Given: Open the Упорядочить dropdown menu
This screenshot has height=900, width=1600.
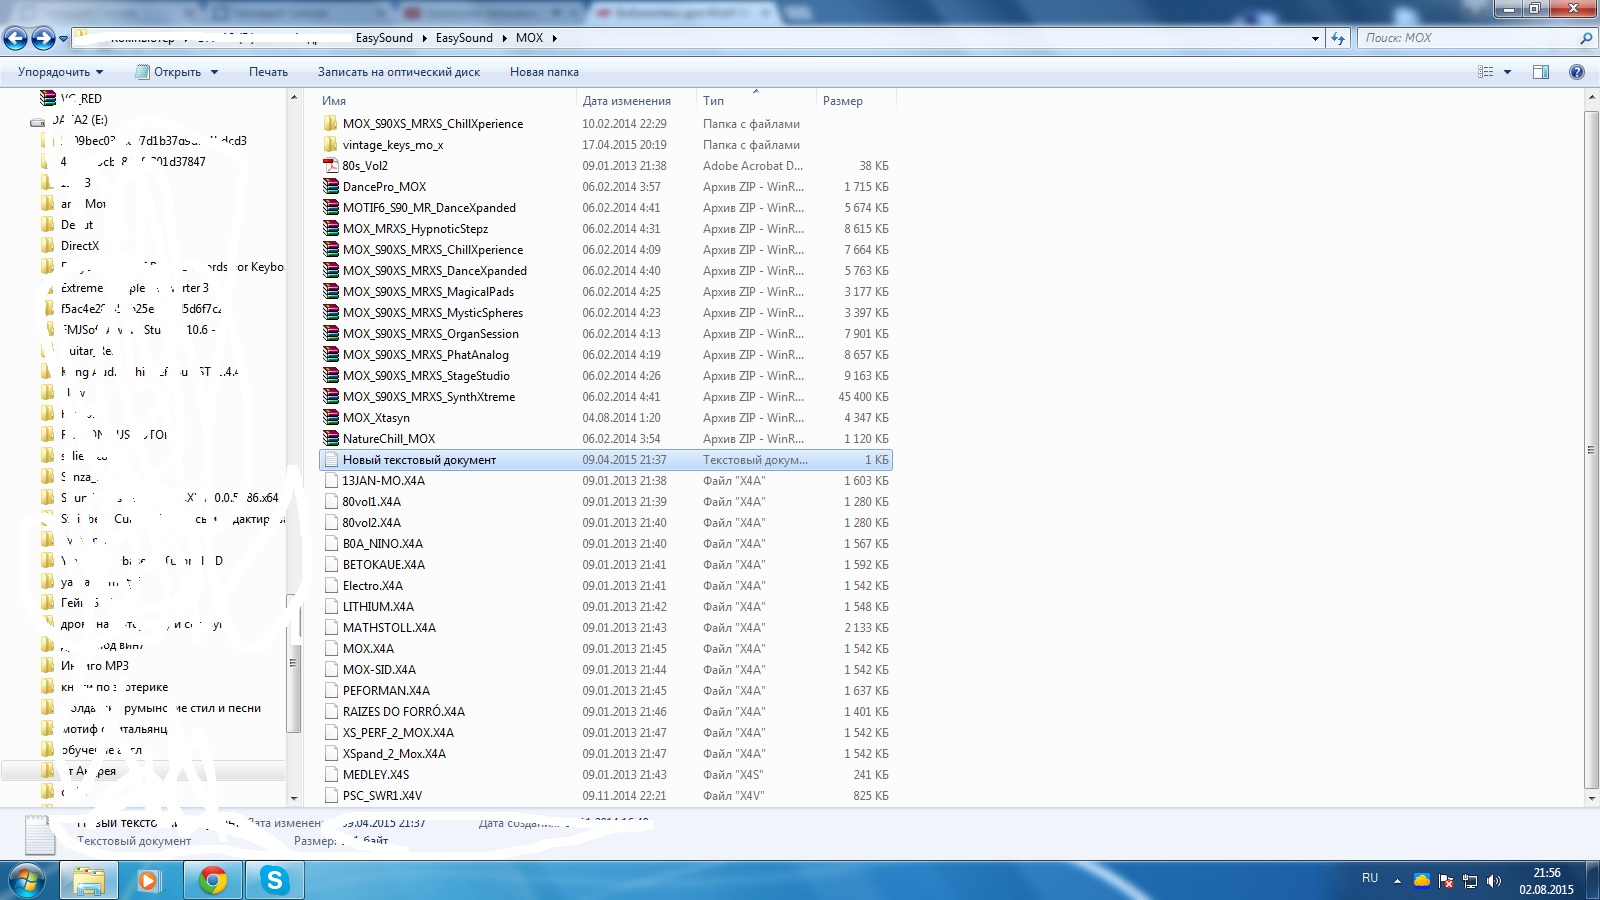Looking at the screenshot, I should [x=60, y=72].
